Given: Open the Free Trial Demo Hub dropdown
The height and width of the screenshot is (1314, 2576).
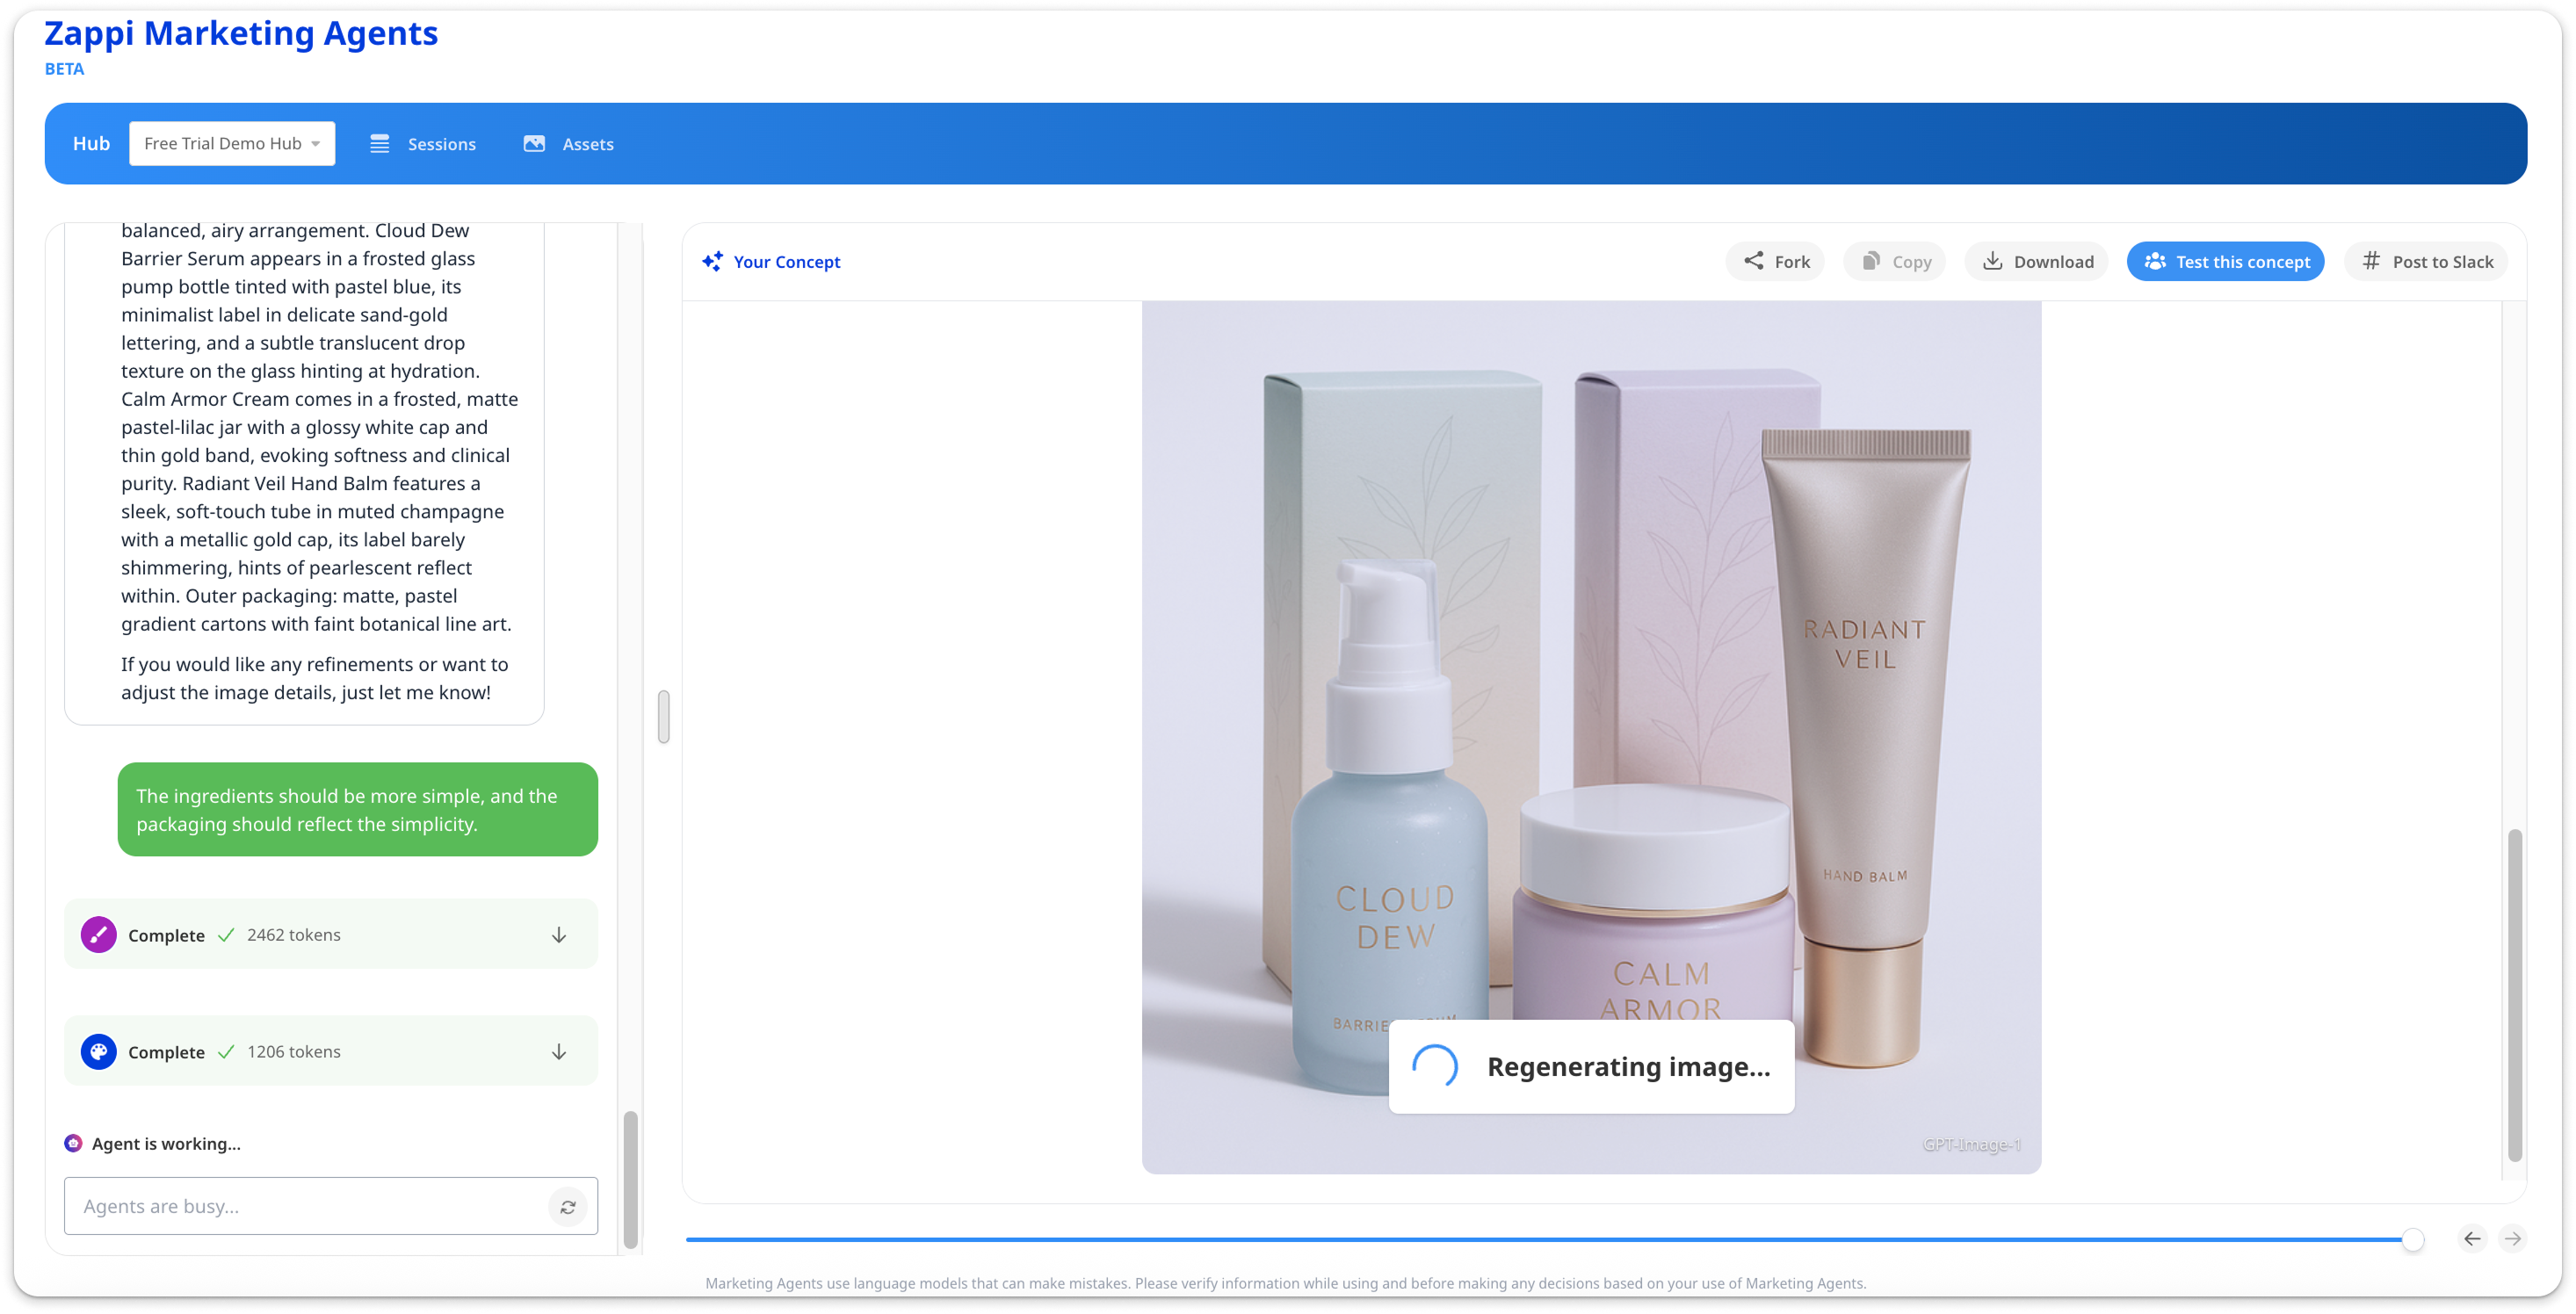Looking at the screenshot, I should coord(231,144).
